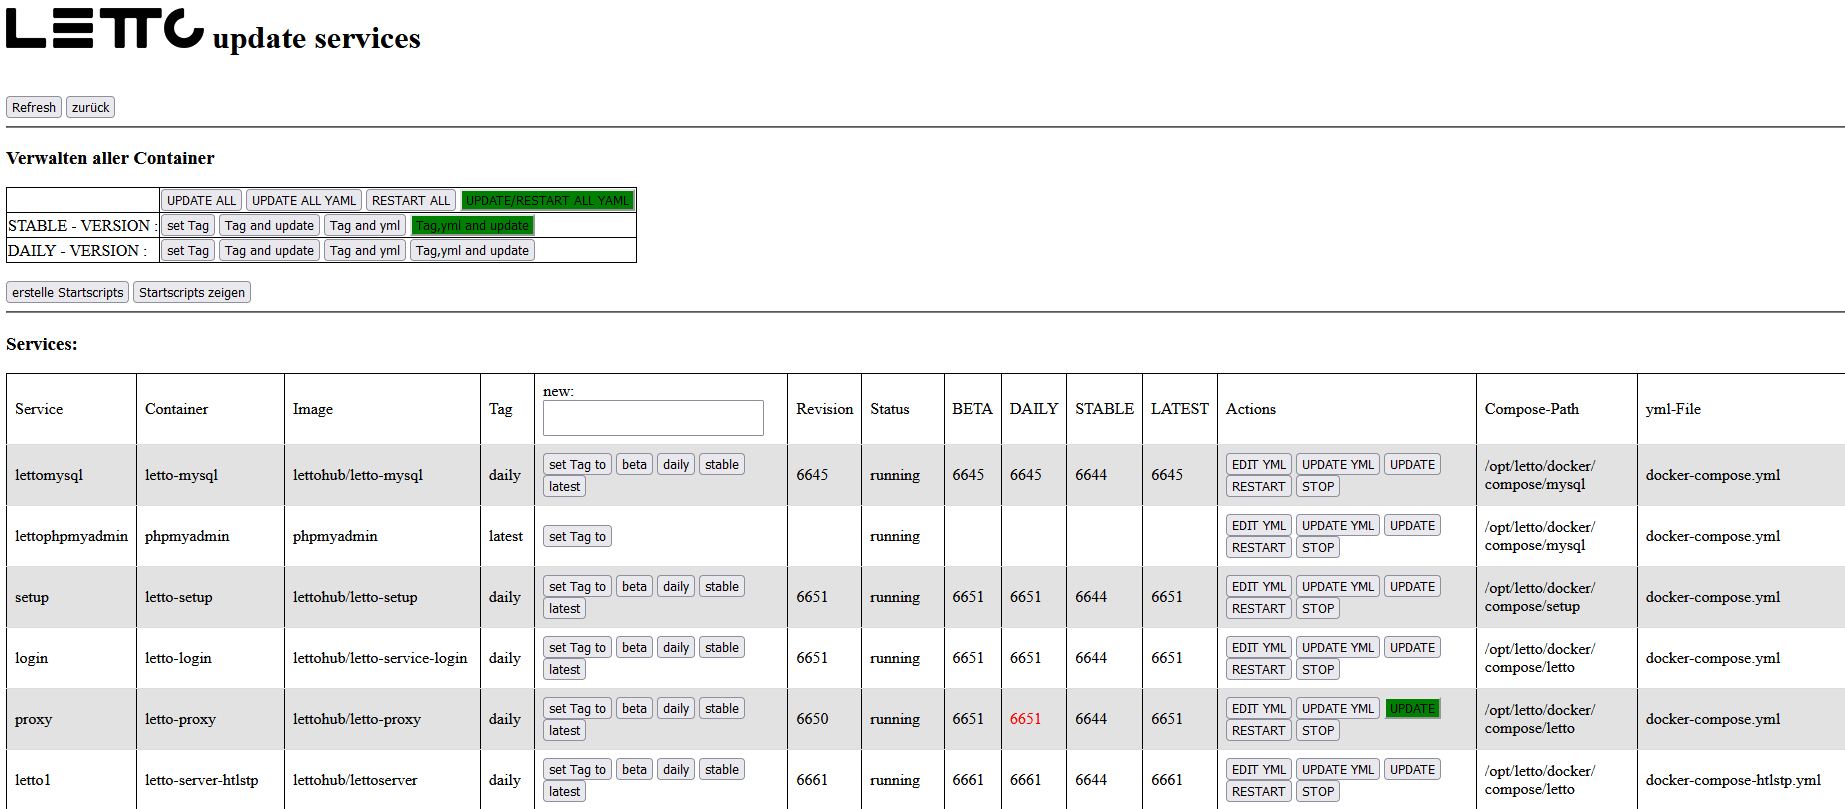Click set Tag in DAILY - VERSION row
Image resolution: width=1845 pixels, height=809 pixels.
(x=188, y=251)
